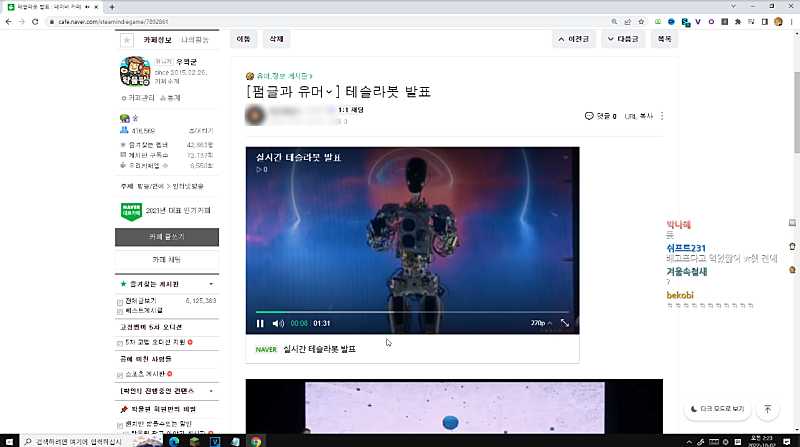Open the purple V extension icon
This screenshot has width=800, height=447.
698,22
